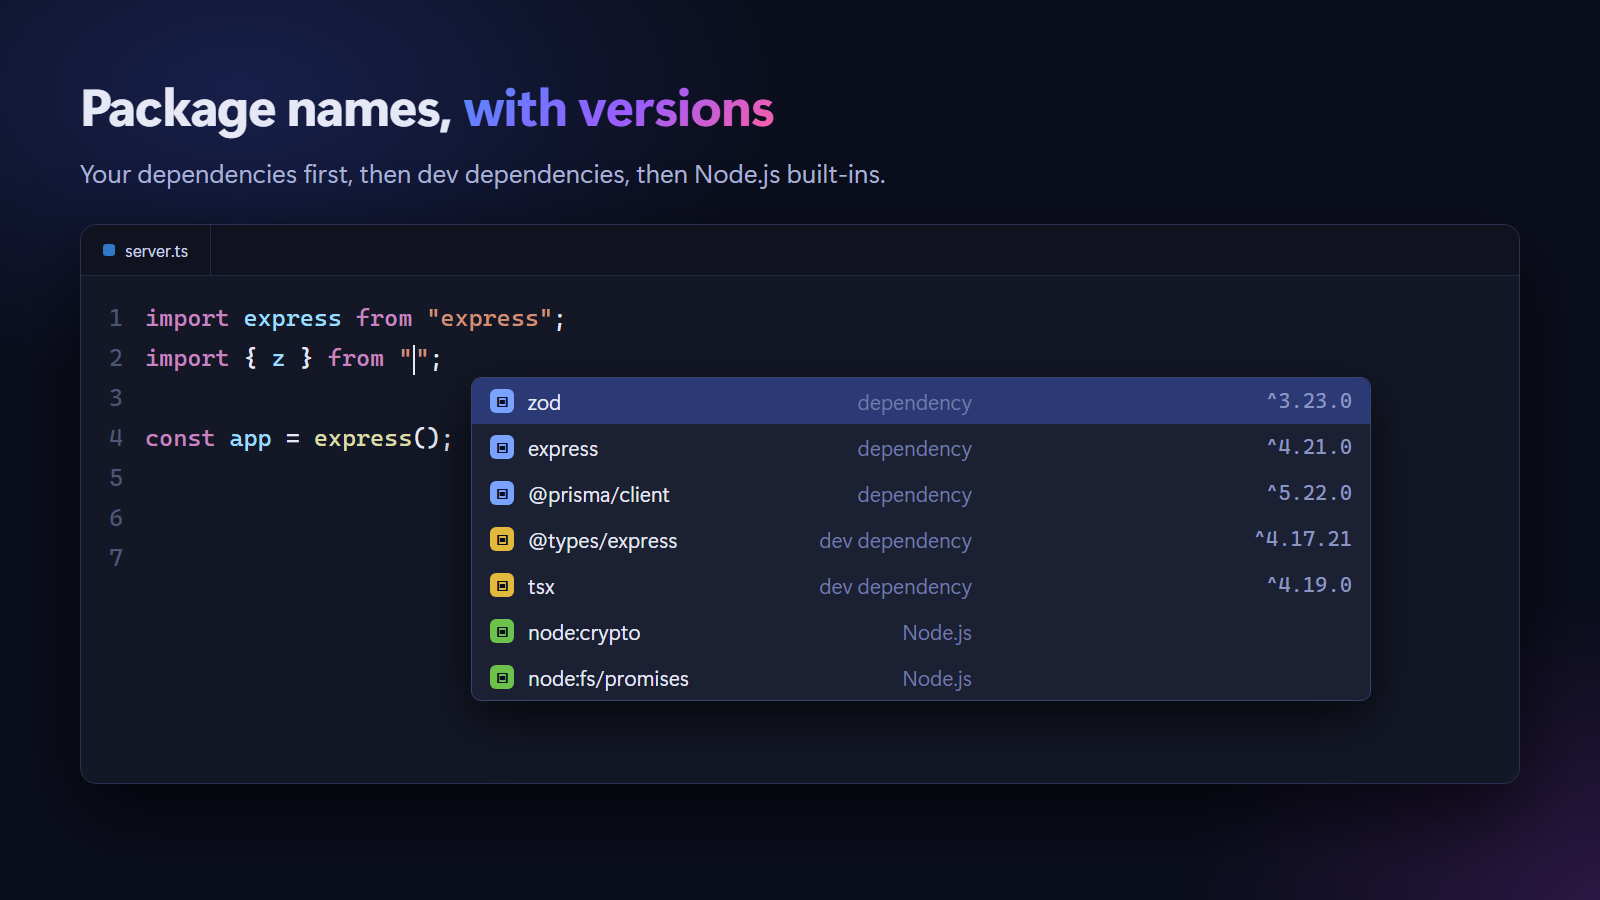This screenshot has width=1600, height=900.
Task: Click the 'Package names, with versions' heading
Action: pyautogui.click(x=427, y=109)
